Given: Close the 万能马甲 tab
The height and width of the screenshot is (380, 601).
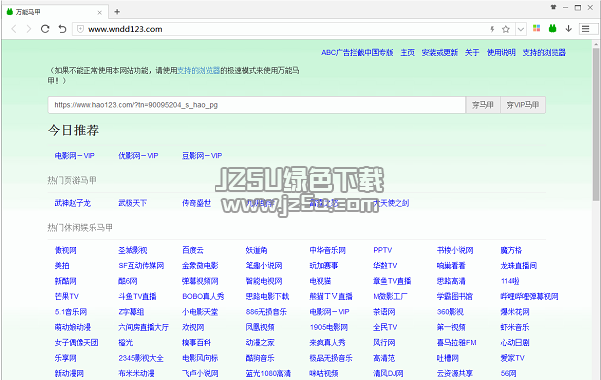Looking at the screenshot, I should 100,12.
